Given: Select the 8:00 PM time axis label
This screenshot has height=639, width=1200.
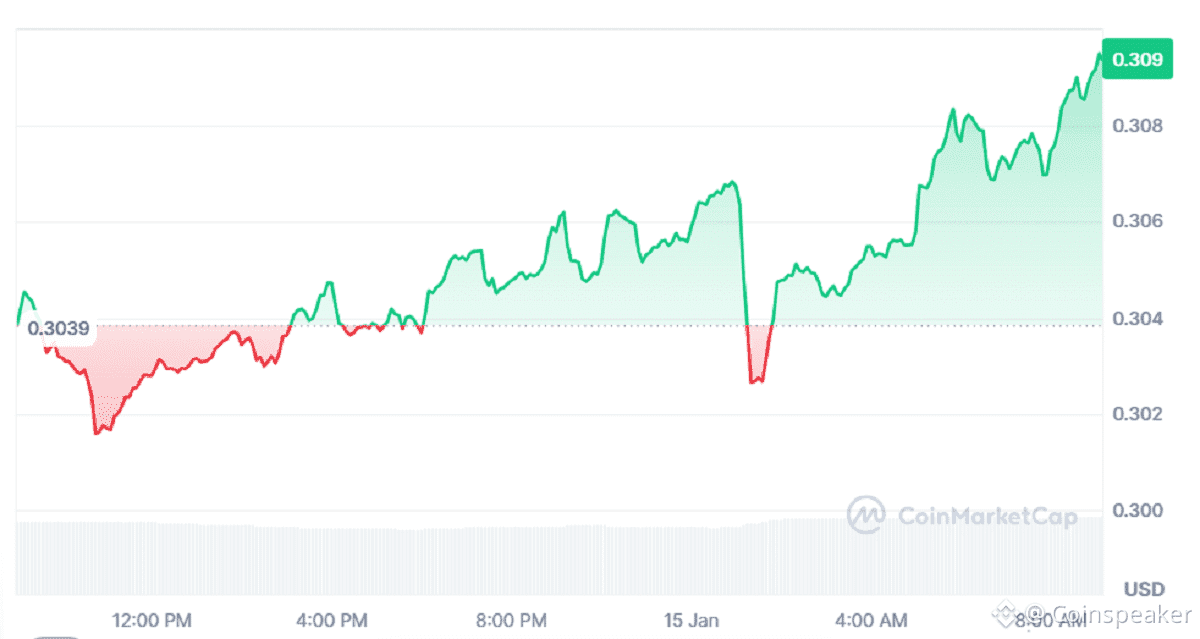Looking at the screenshot, I should click(x=513, y=620).
